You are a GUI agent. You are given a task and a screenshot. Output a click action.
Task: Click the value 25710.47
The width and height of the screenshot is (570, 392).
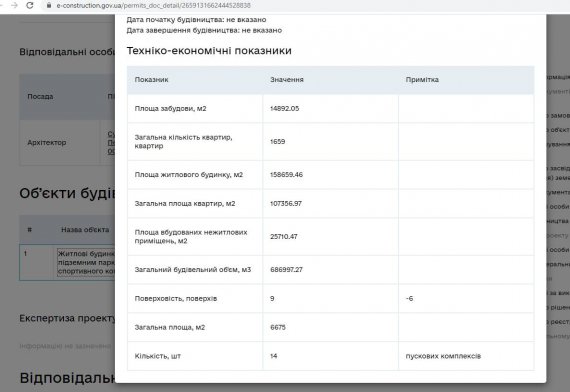284,236
